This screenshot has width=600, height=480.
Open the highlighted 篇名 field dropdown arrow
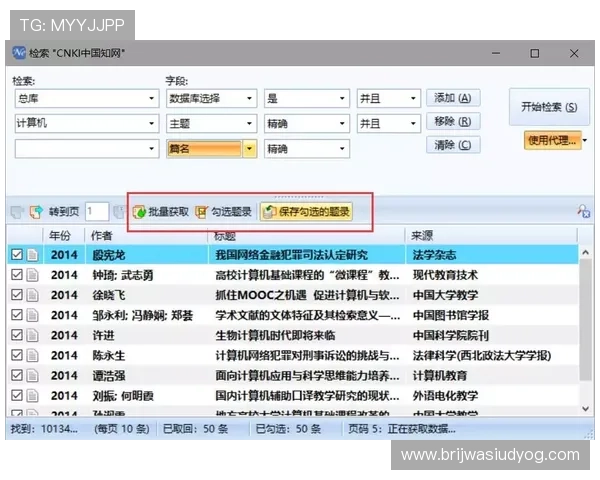point(249,149)
